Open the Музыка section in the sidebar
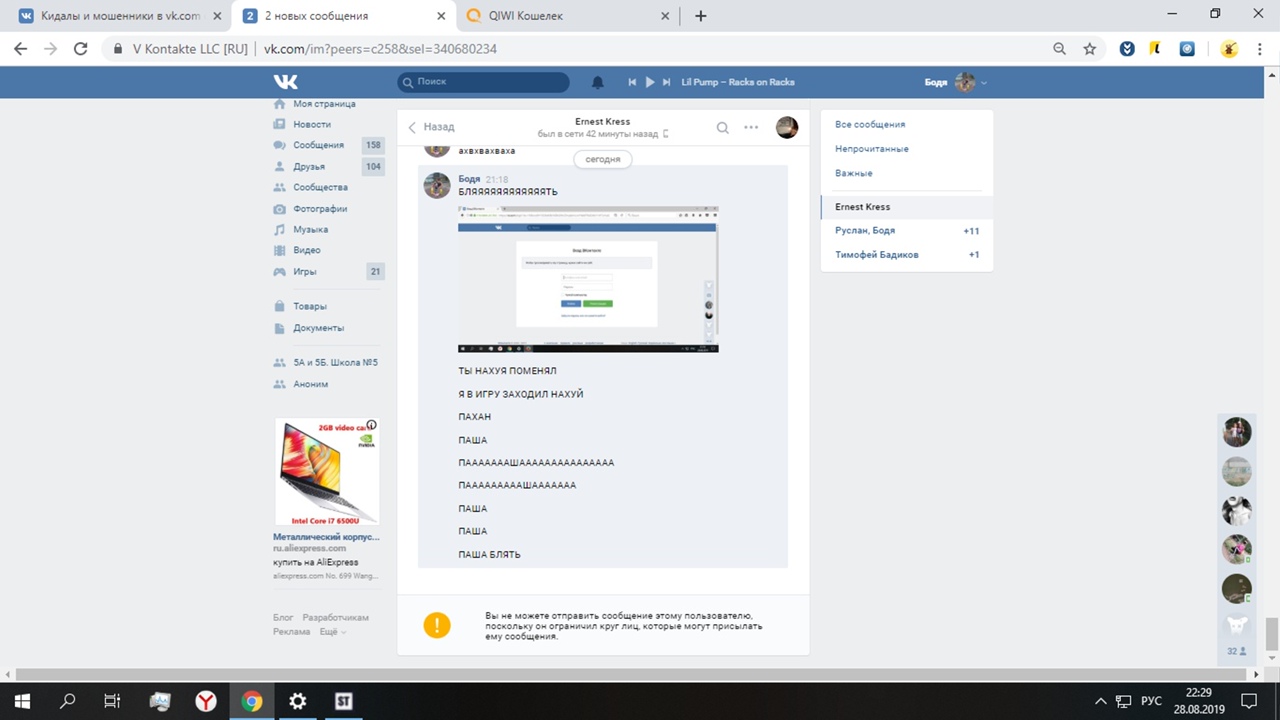 [310, 229]
